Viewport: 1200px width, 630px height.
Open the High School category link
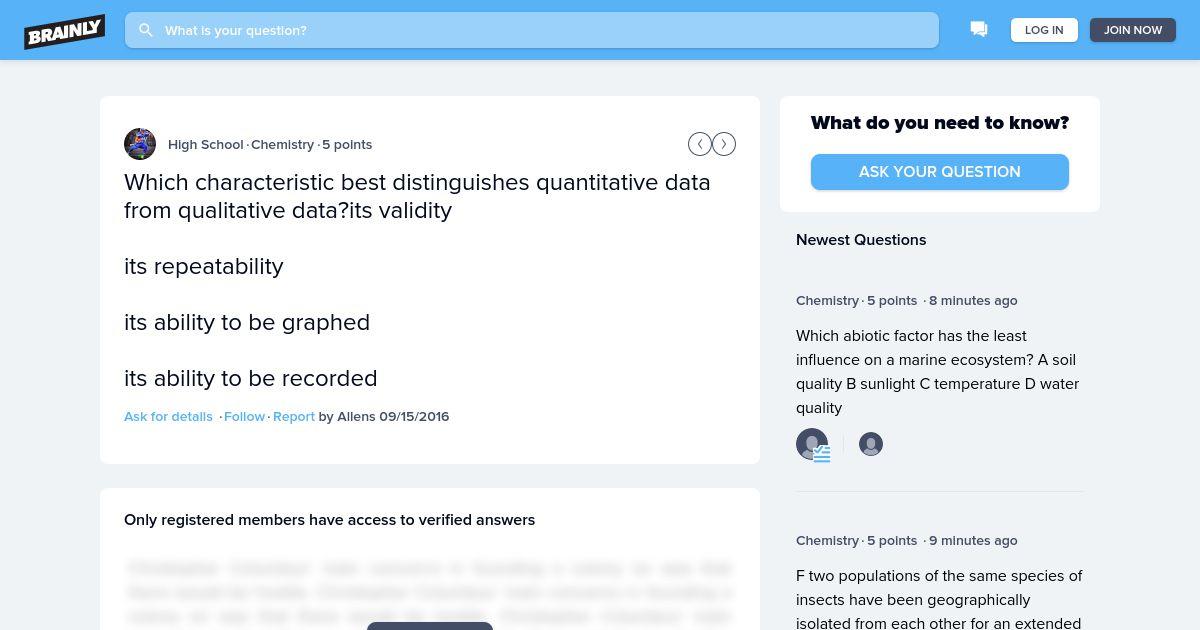click(206, 144)
